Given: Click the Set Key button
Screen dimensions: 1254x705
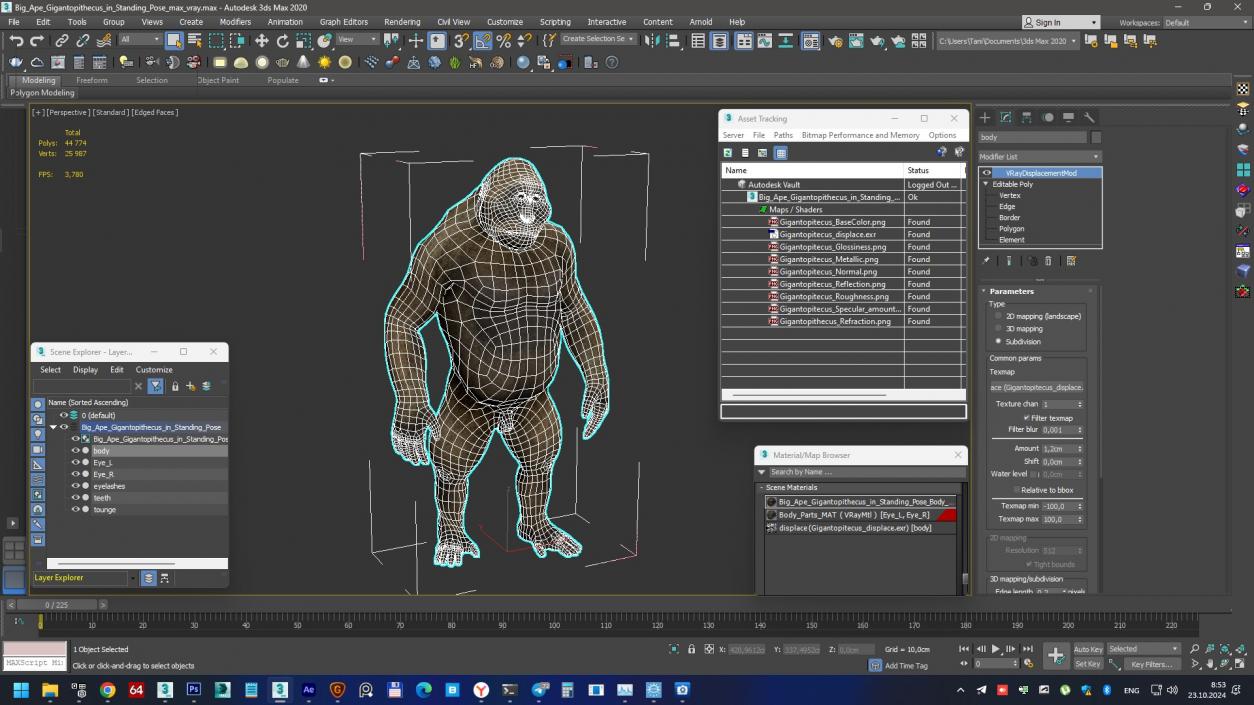Looking at the screenshot, I should tap(1087, 664).
